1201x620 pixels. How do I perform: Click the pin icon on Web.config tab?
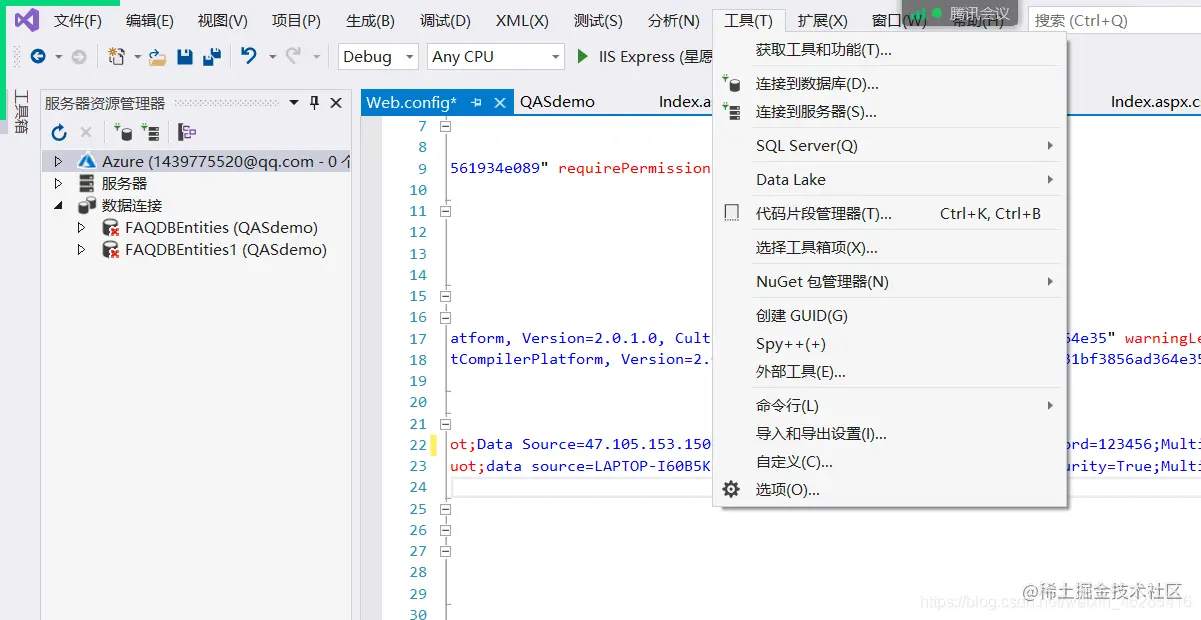point(476,102)
